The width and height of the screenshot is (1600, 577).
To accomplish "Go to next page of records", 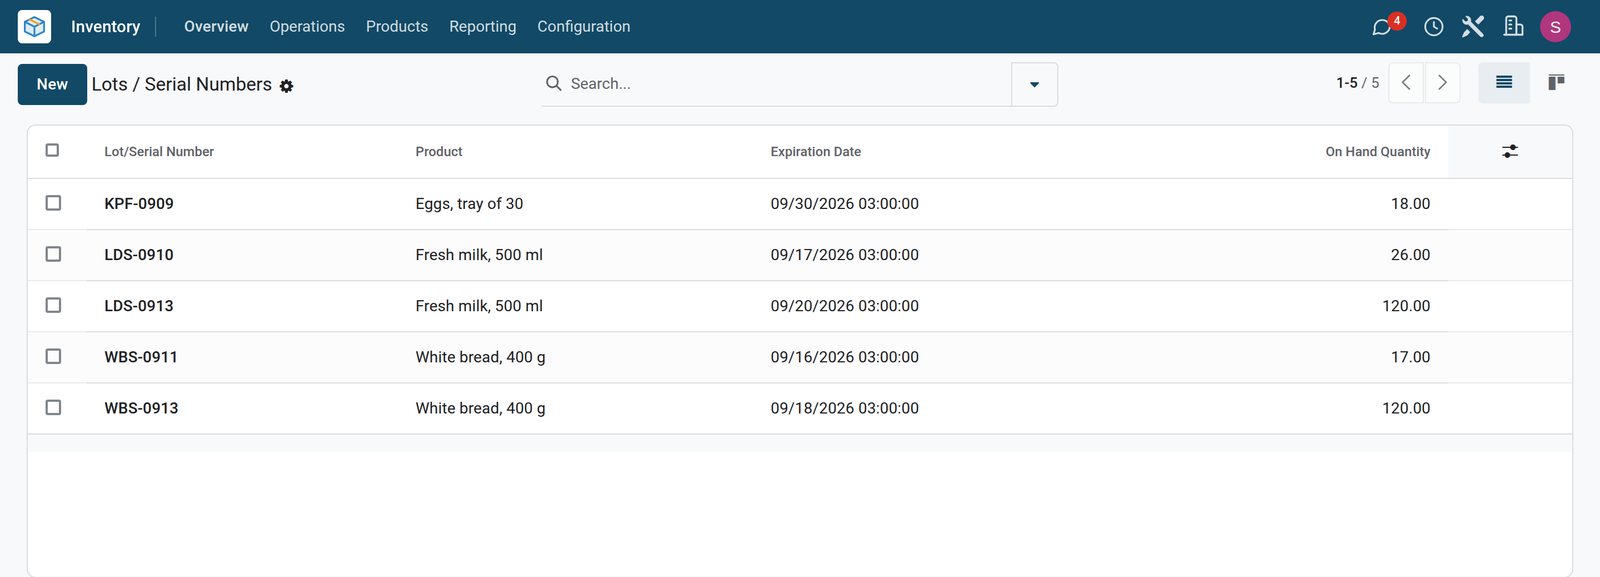I will tap(1442, 83).
